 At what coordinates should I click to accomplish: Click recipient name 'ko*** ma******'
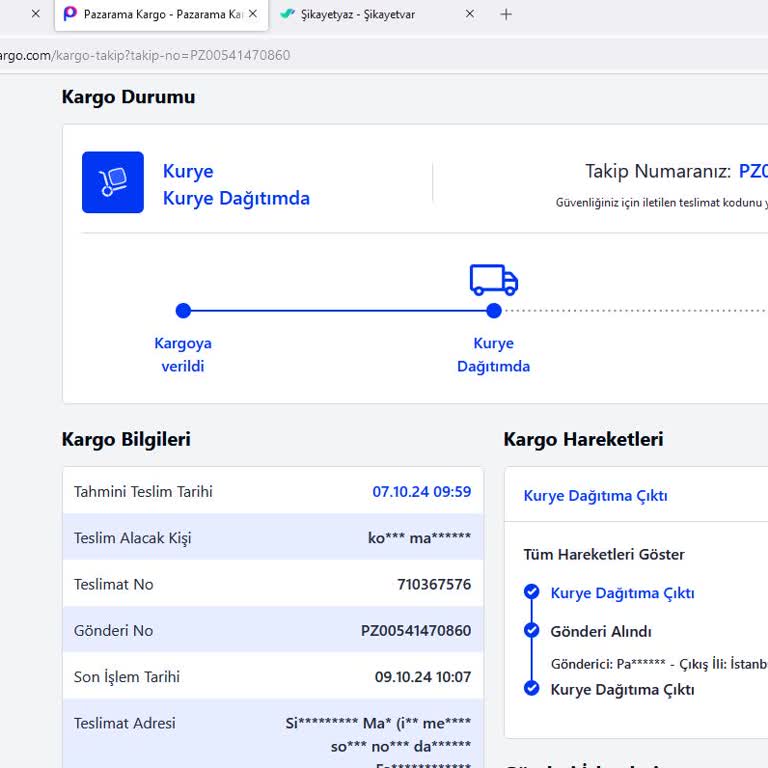pyautogui.click(x=419, y=538)
